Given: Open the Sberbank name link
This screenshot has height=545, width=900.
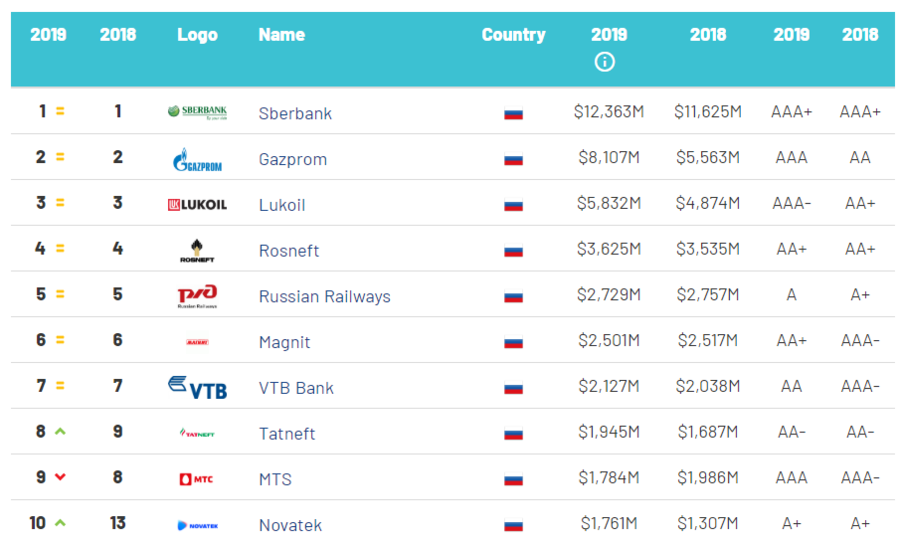Looking at the screenshot, I should (295, 113).
